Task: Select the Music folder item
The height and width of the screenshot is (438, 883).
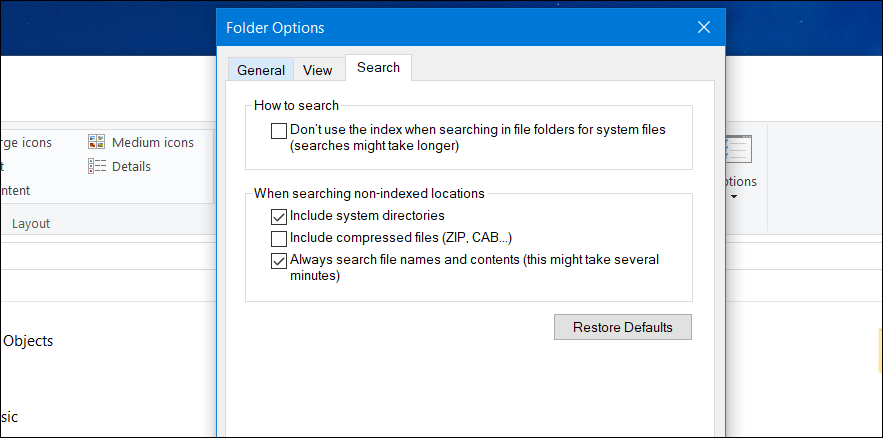Action: point(9,416)
